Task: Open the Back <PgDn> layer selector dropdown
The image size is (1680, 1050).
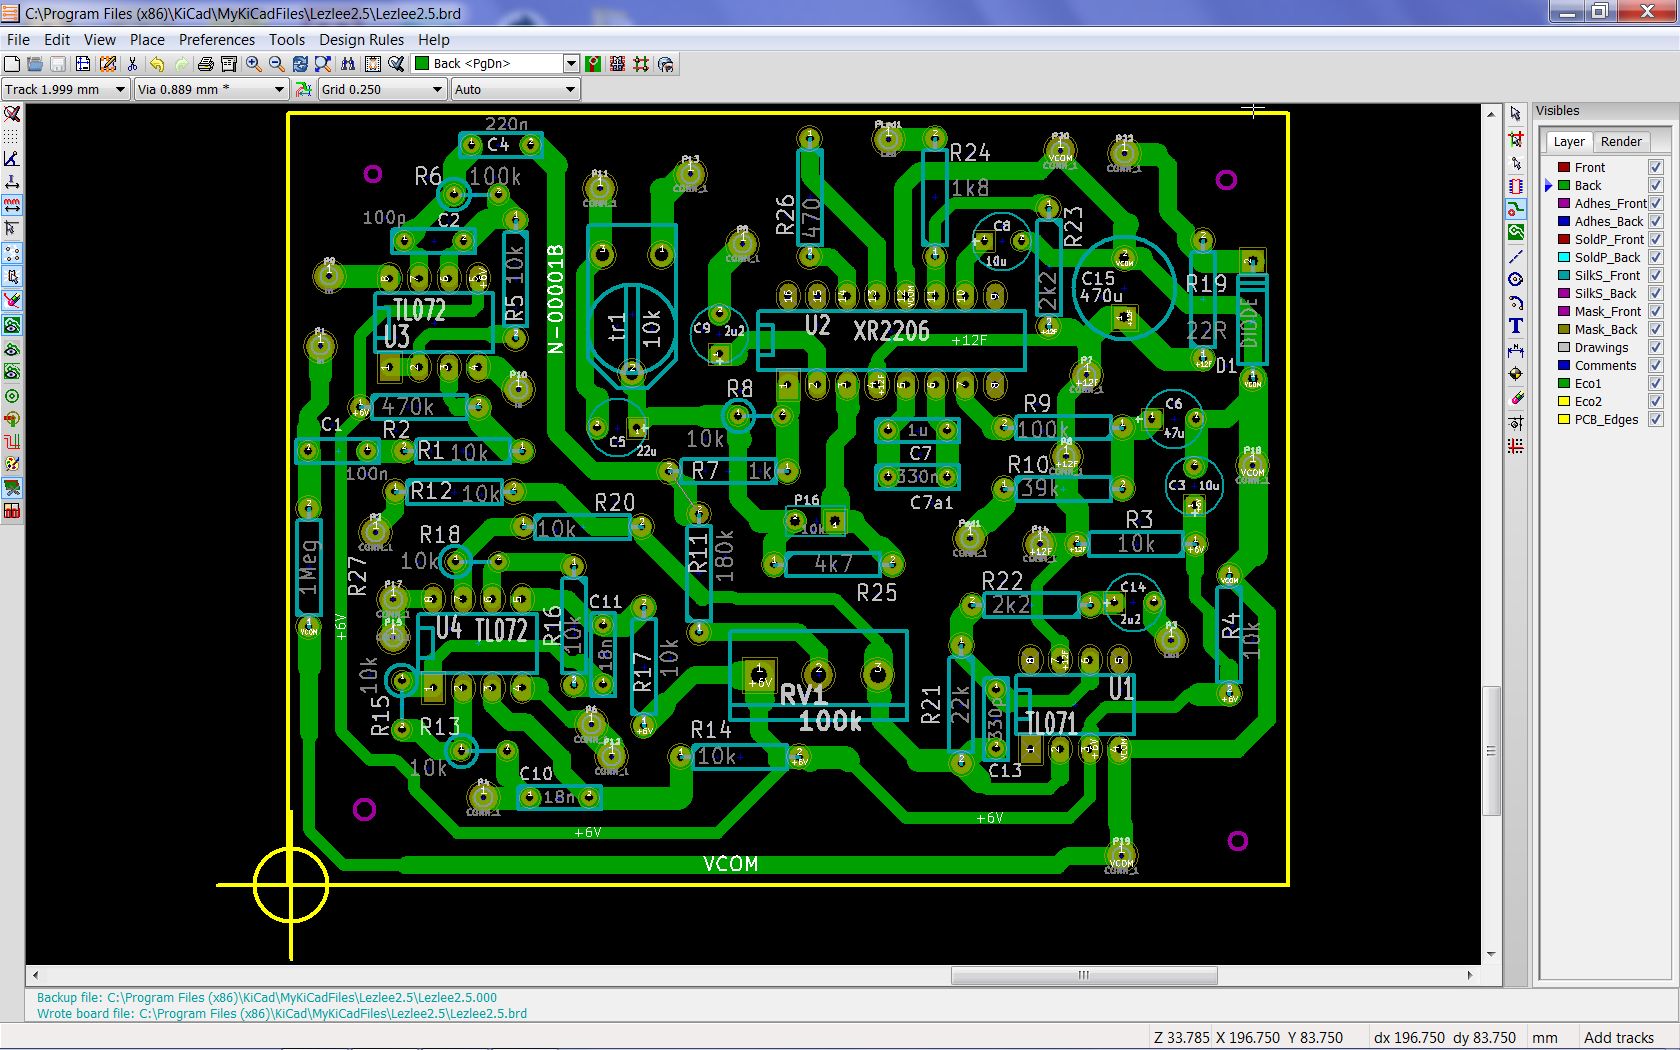Action: coord(571,63)
